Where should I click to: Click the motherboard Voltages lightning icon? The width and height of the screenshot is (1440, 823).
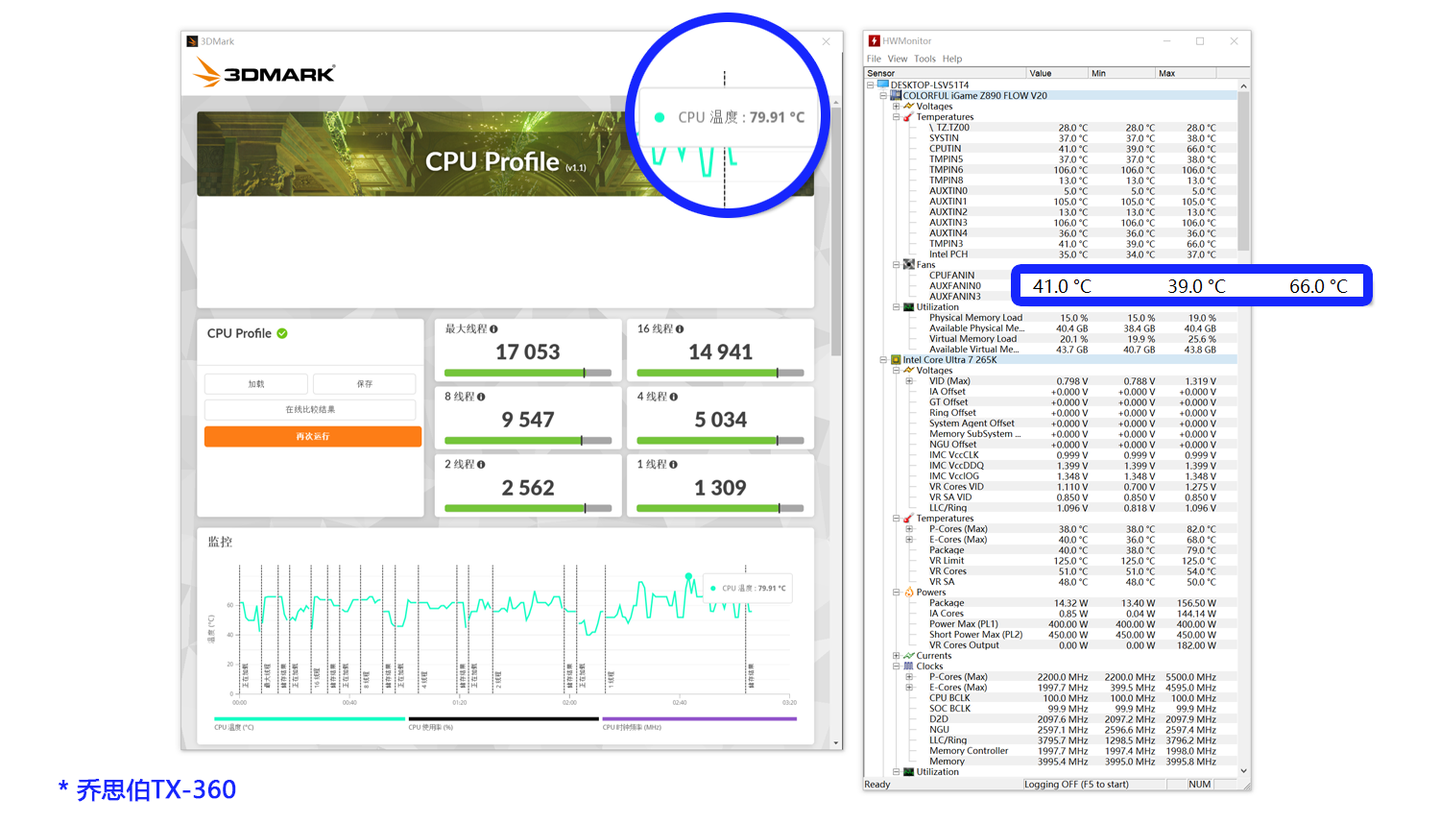908,106
